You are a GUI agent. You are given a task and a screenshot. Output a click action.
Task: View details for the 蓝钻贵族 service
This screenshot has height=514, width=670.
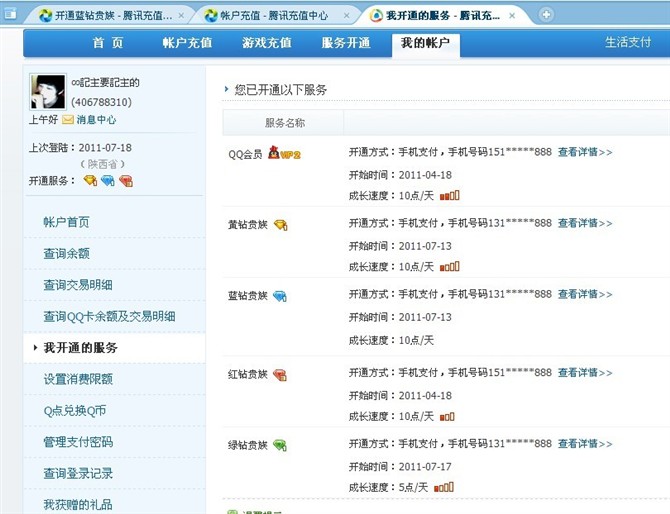585,294
